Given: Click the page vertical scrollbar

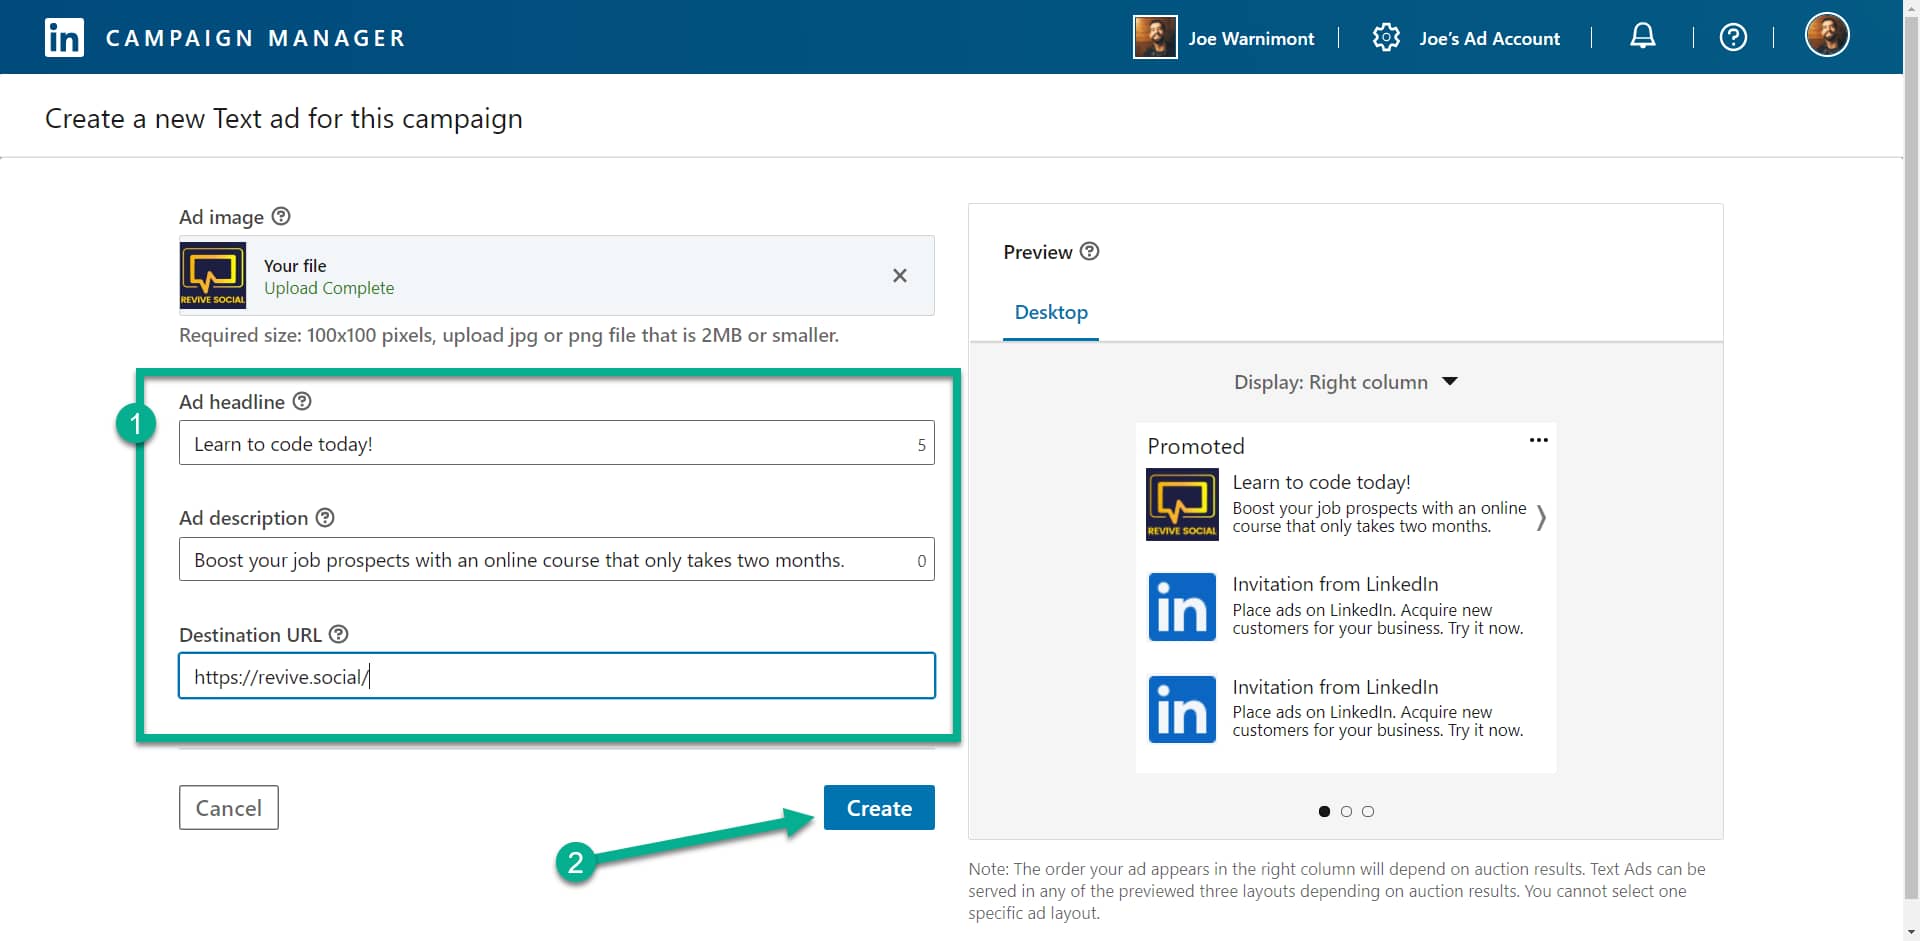Looking at the screenshot, I should pos(1911,460).
